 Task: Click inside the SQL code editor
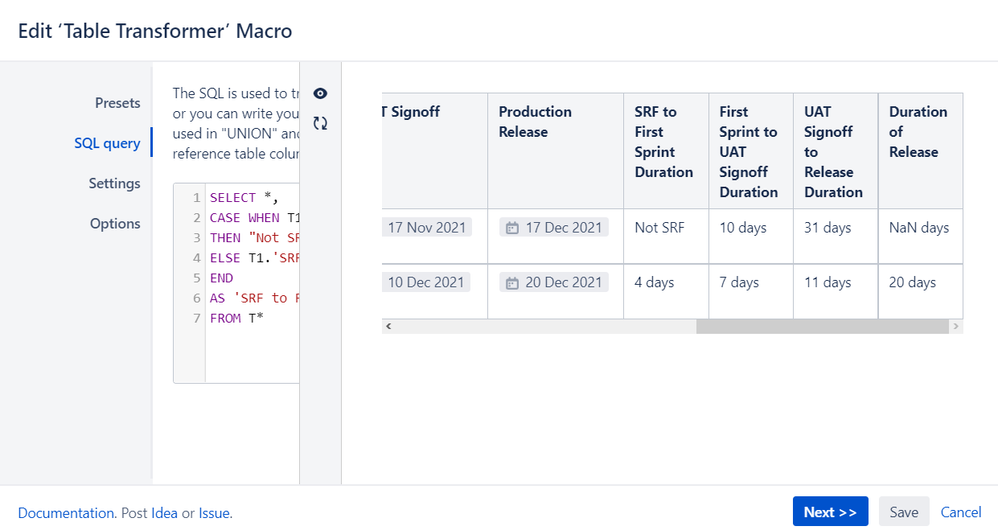click(252, 340)
